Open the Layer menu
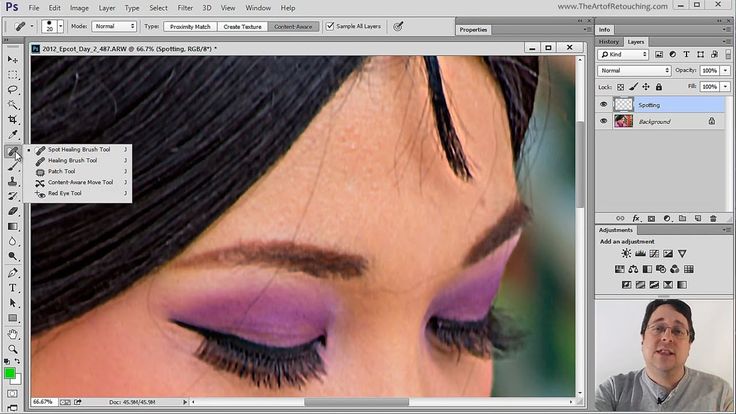Viewport: 736px width, 414px height. [x=107, y=8]
